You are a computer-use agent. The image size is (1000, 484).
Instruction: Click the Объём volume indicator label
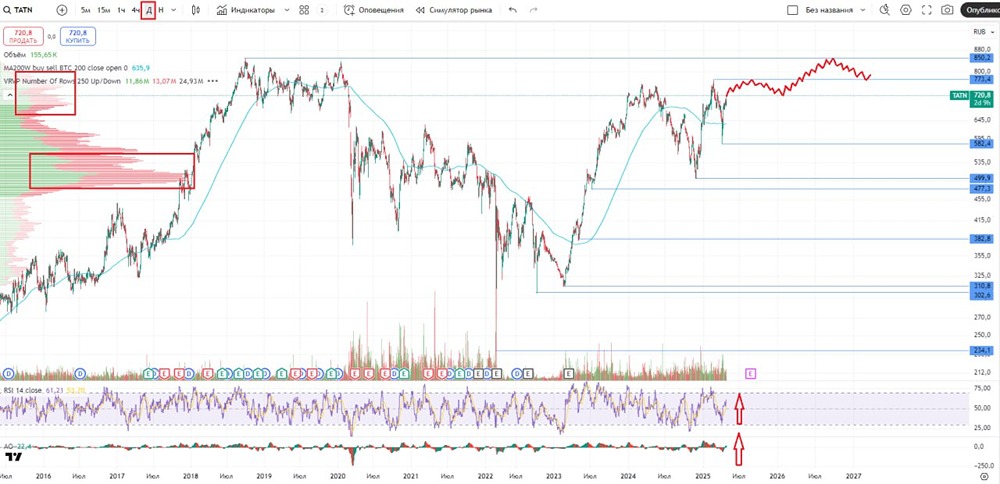point(15,55)
